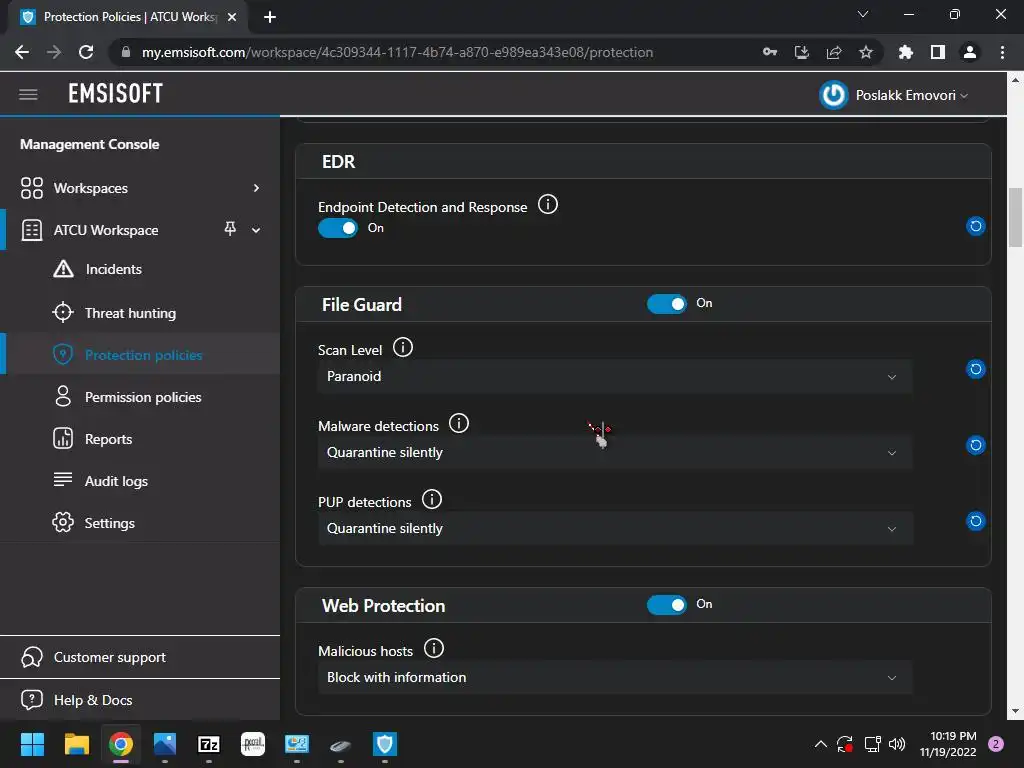
Task: Click the Incidents warning triangle icon
Action: click(x=63, y=269)
